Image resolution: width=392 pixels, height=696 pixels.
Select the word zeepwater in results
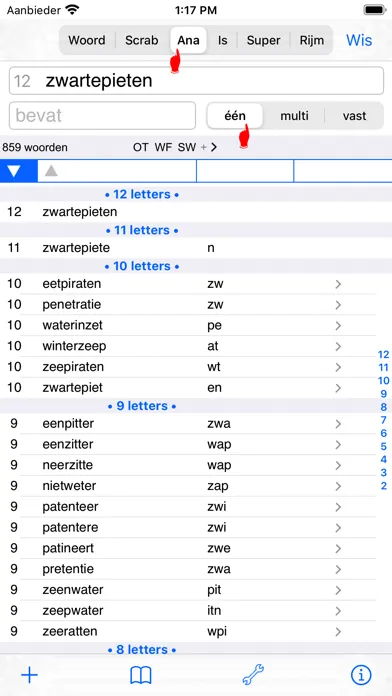point(73,611)
